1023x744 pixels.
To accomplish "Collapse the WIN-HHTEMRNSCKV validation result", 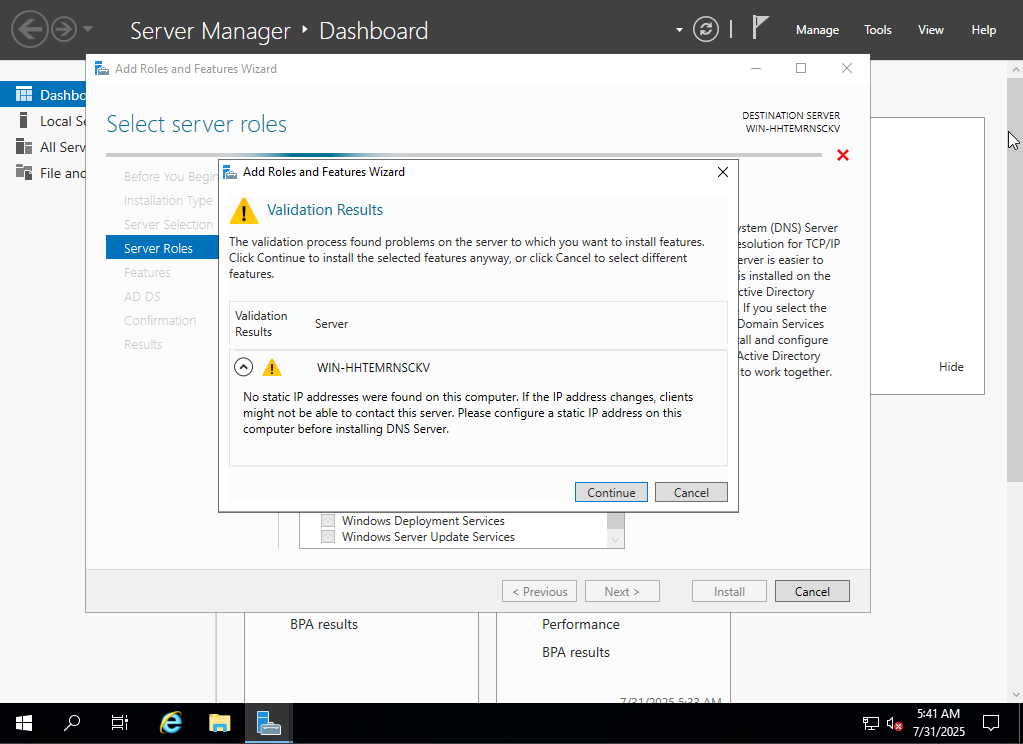I will tap(243, 367).
